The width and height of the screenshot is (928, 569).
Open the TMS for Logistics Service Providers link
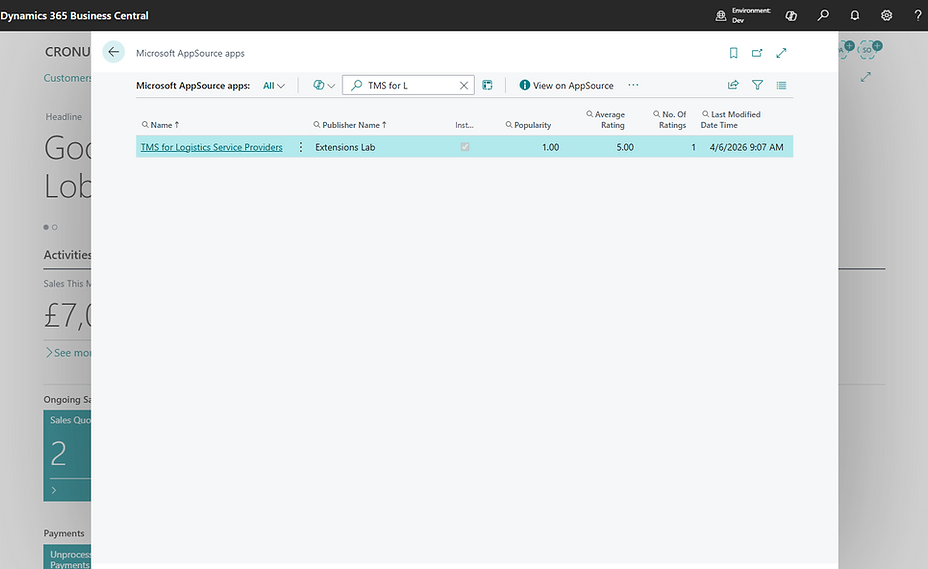pyautogui.click(x=211, y=147)
